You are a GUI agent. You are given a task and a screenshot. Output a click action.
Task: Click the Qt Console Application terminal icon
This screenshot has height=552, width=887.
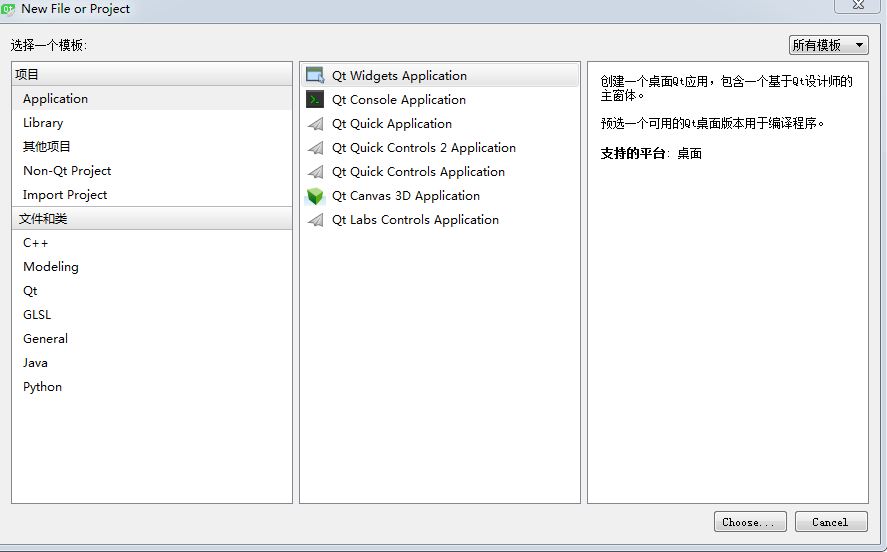click(x=315, y=99)
